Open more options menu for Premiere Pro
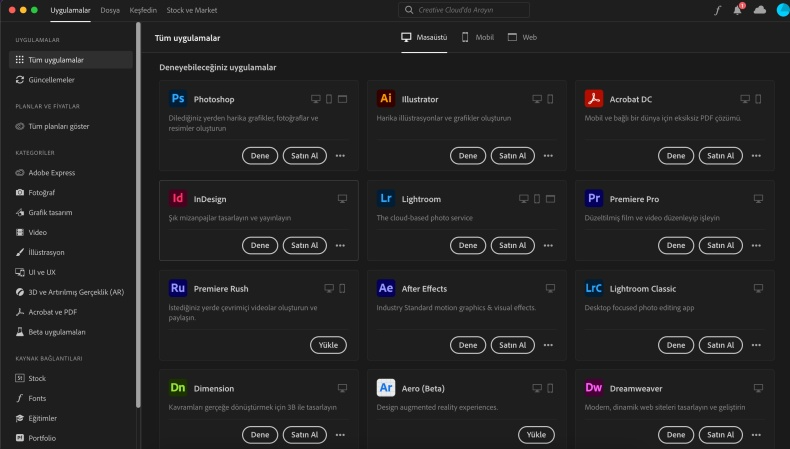The image size is (790, 449). point(756,245)
